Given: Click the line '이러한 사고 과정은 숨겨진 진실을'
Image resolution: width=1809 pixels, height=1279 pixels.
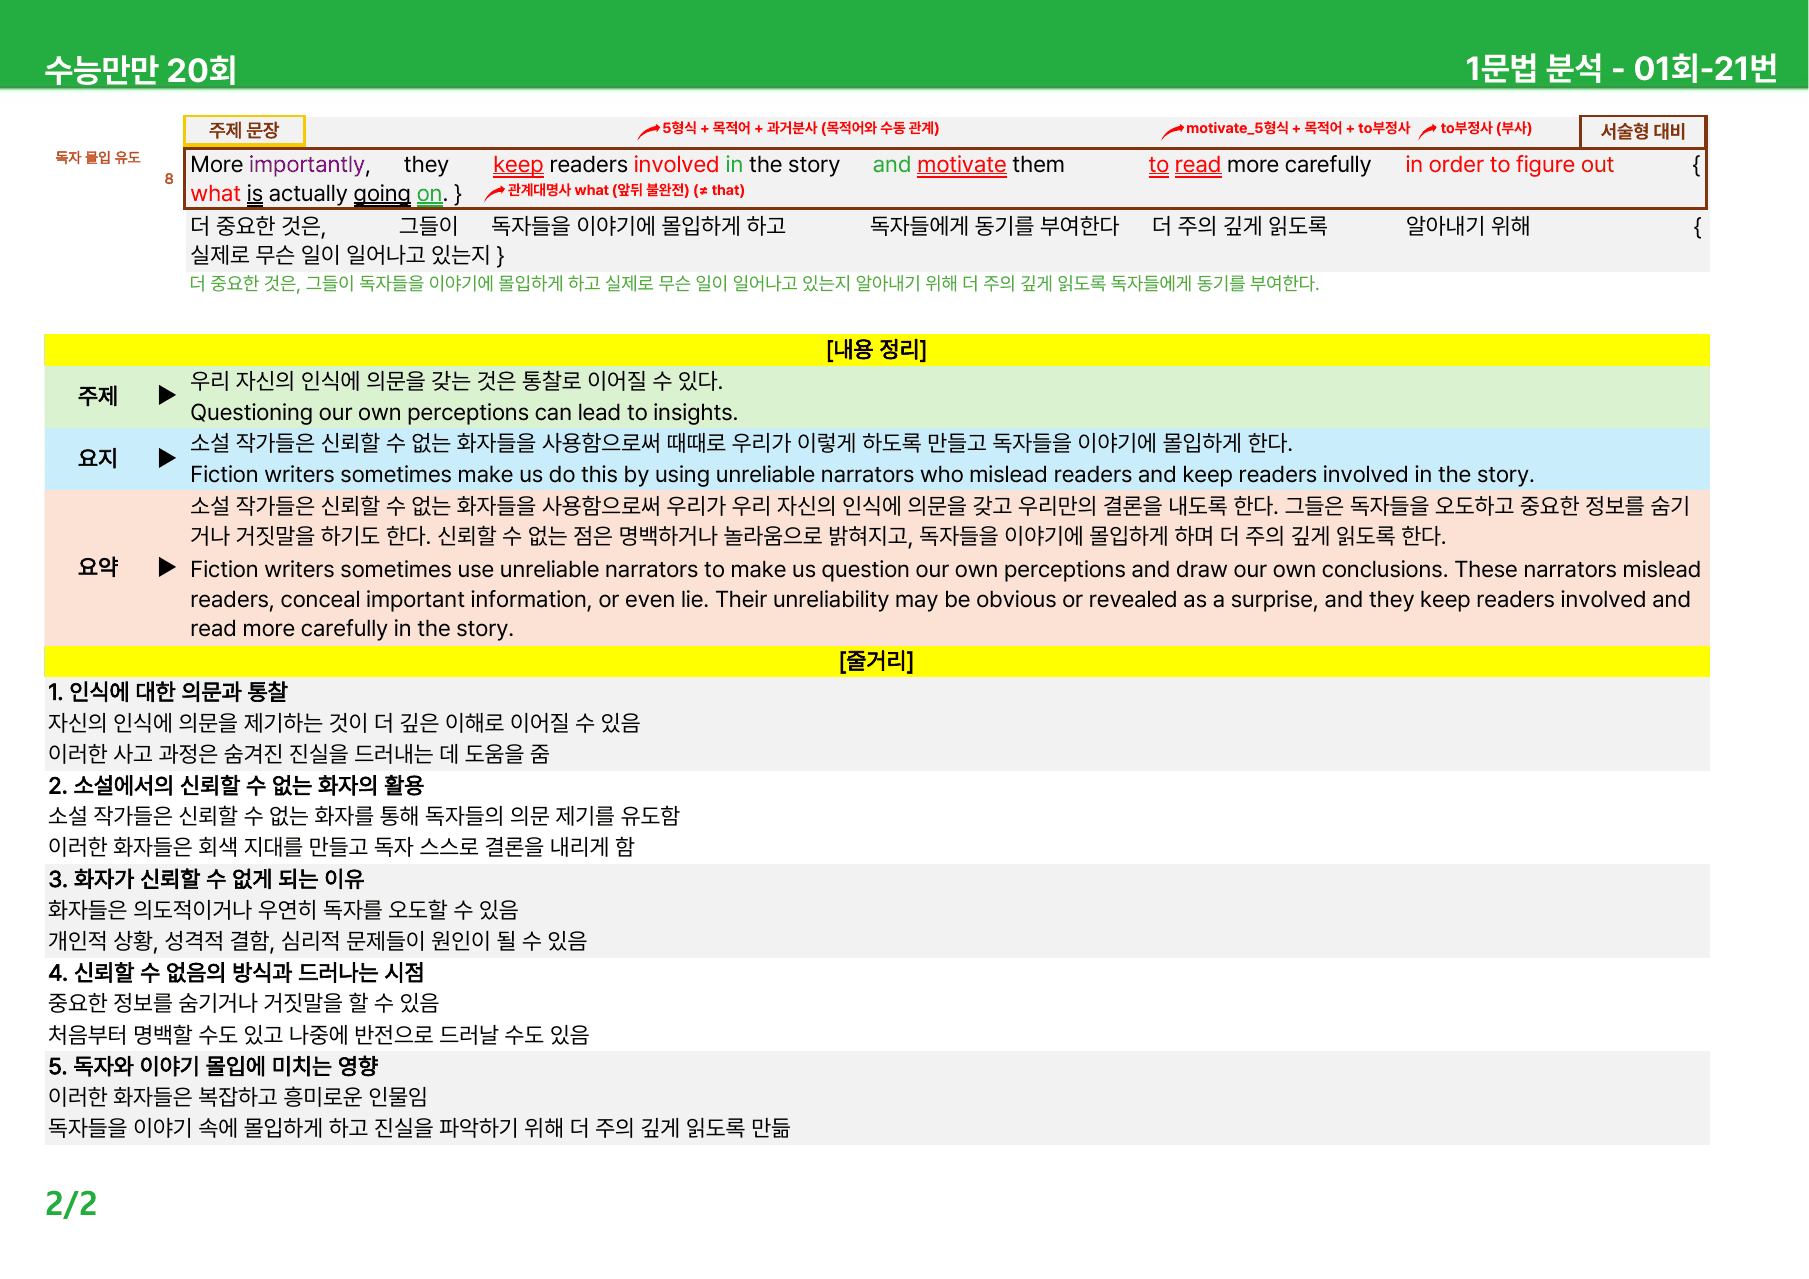Looking at the screenshot, I should coord(299,754).
